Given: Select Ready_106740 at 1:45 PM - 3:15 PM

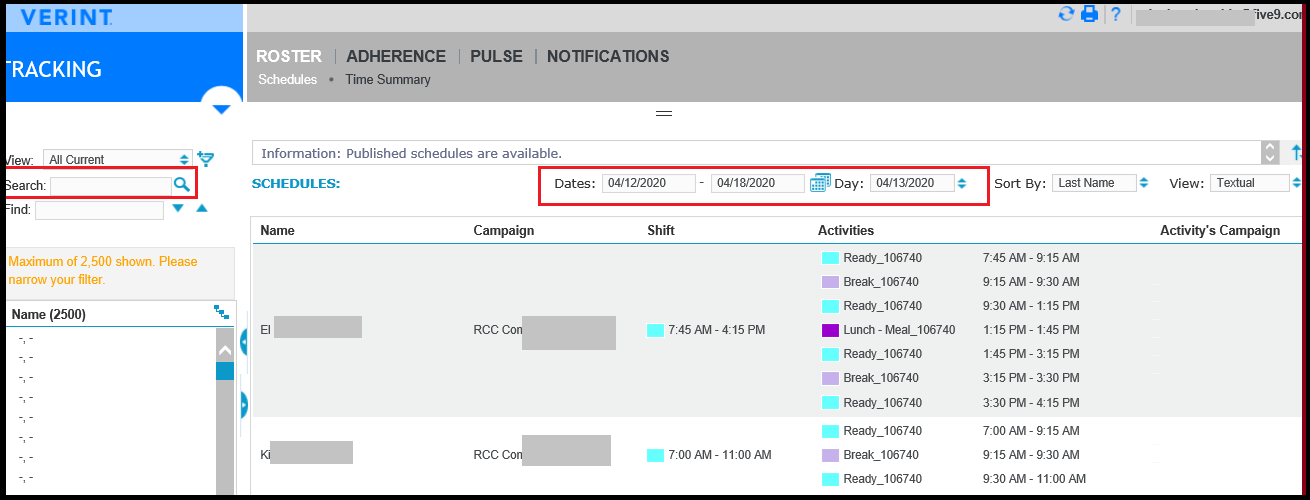Looking at the screenshot, I should pos(882,354).
